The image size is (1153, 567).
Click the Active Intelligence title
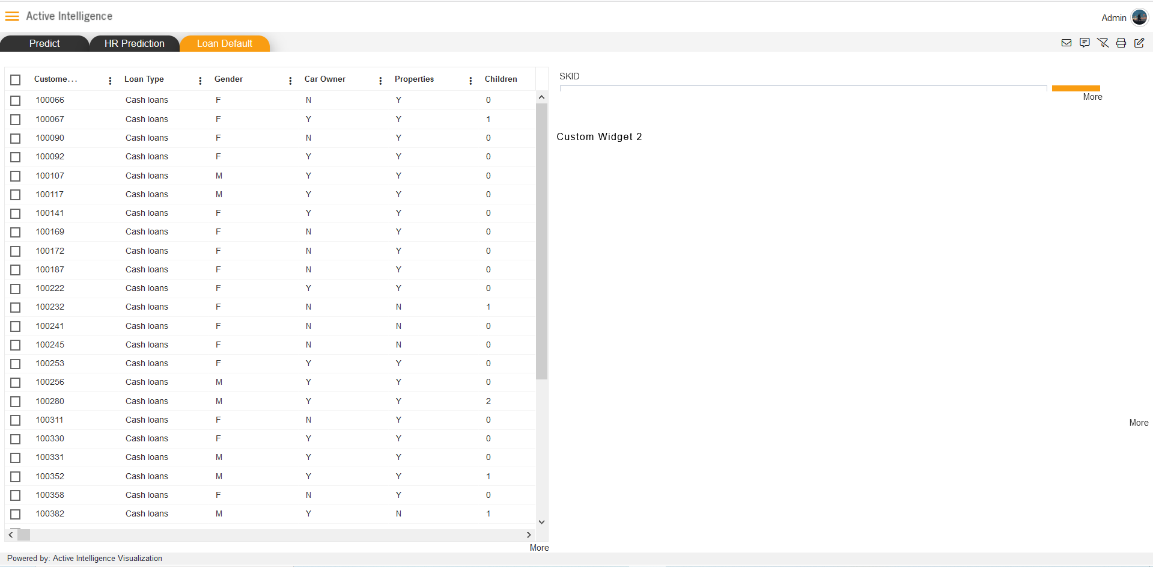click(69, 16)
